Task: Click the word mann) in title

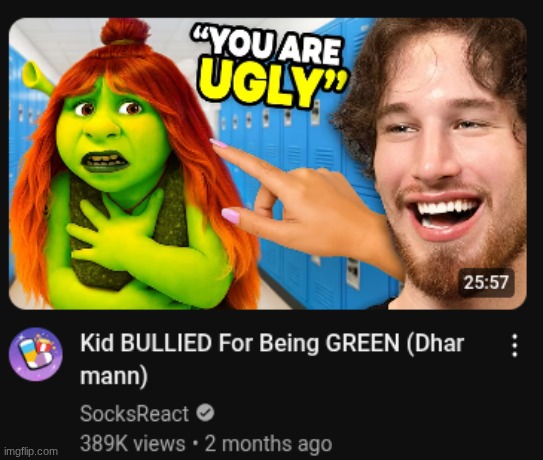Action: pos(114,376)
